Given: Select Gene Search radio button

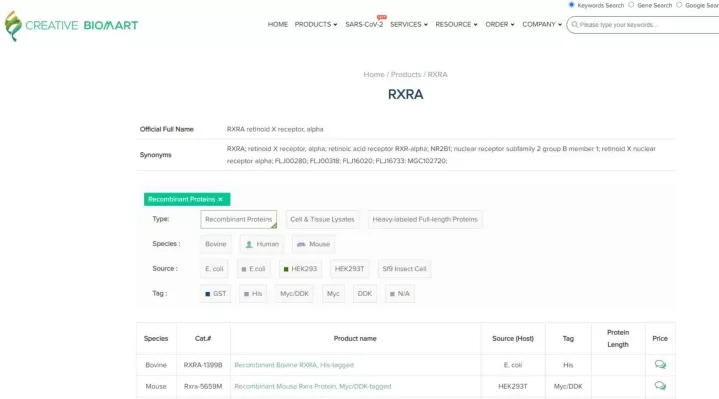Looking at the screenshot, I should coord(631,5).
